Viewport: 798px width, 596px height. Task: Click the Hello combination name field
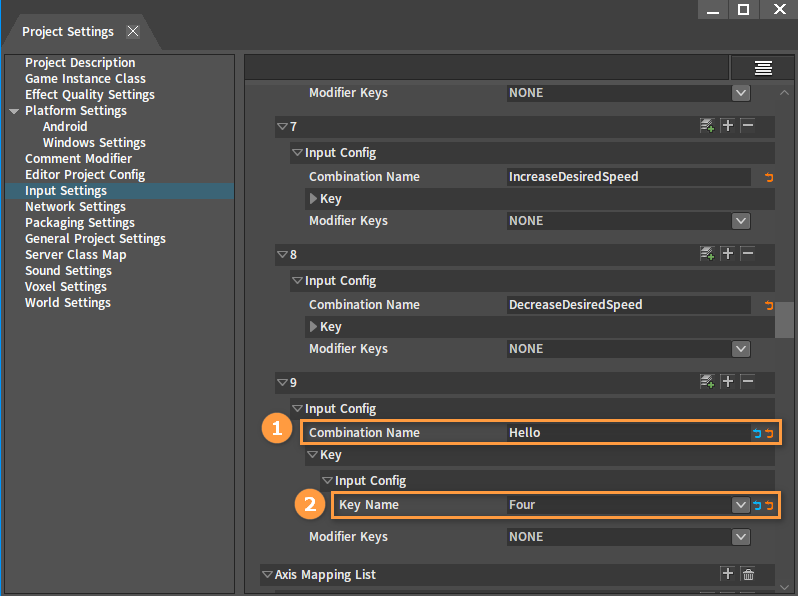click(629, 433)
